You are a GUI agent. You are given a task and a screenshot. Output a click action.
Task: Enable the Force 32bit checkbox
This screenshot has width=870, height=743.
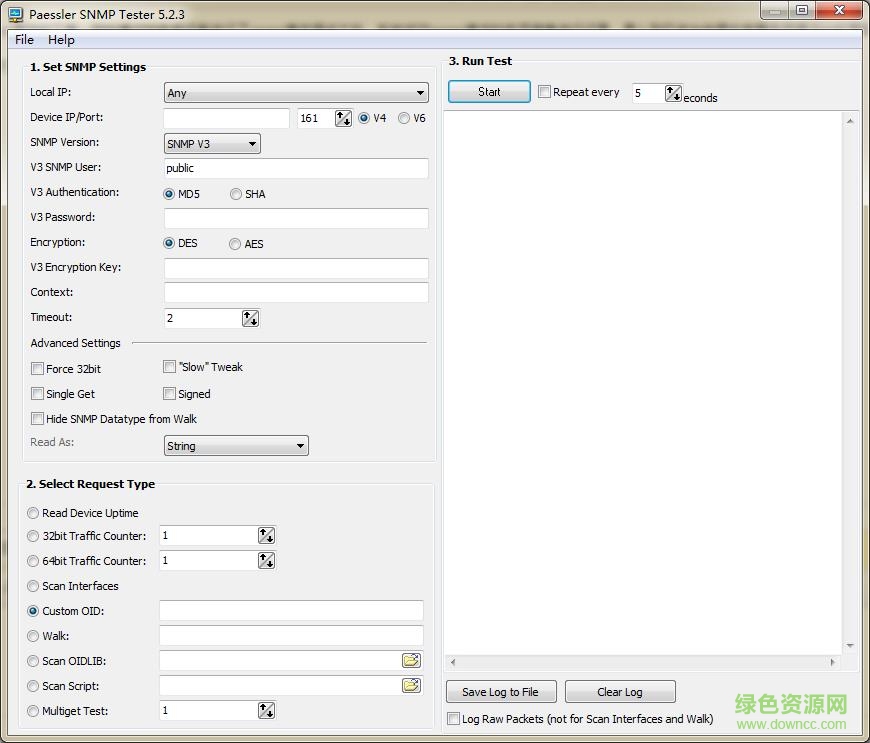[37, 368]
